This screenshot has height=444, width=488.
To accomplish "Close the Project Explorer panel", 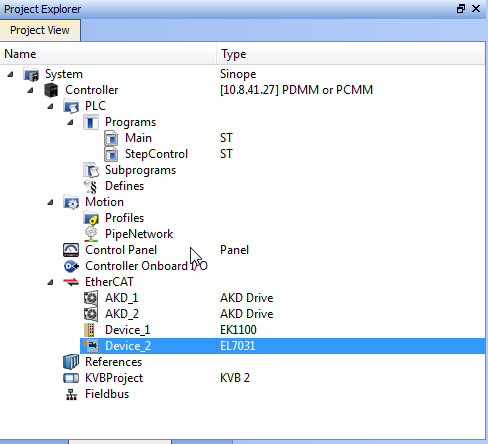I will tap(476, 9).
